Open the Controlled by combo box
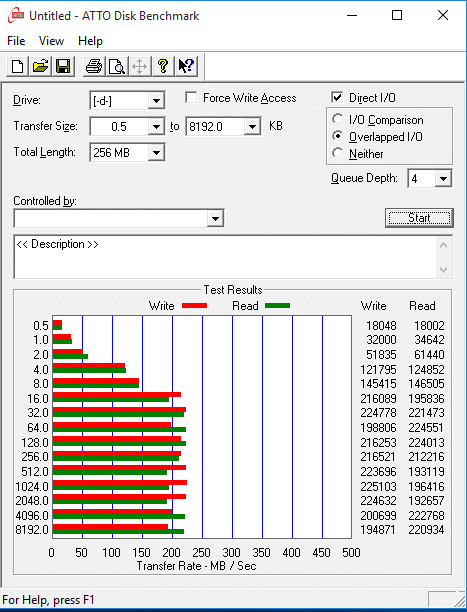Viewport: 467px width, 612px height. (x=119, y=218)
